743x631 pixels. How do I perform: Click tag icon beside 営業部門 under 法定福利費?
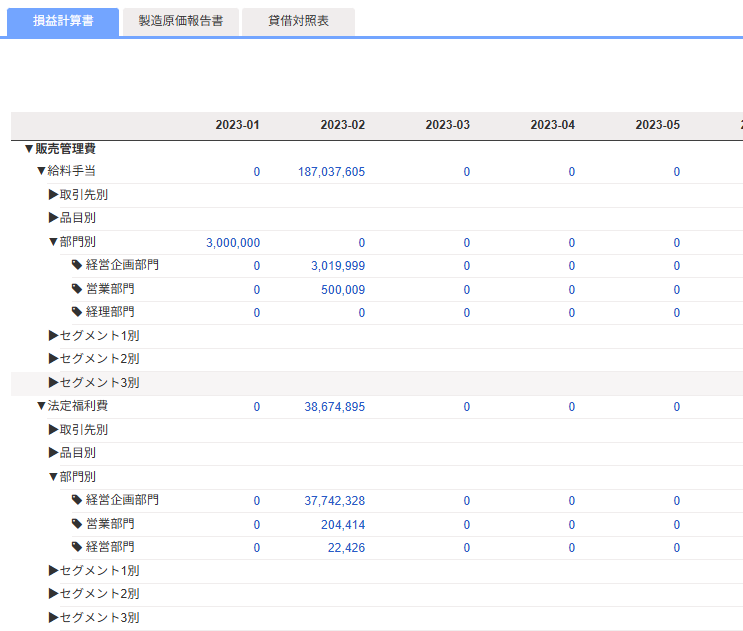click(77, 523)
